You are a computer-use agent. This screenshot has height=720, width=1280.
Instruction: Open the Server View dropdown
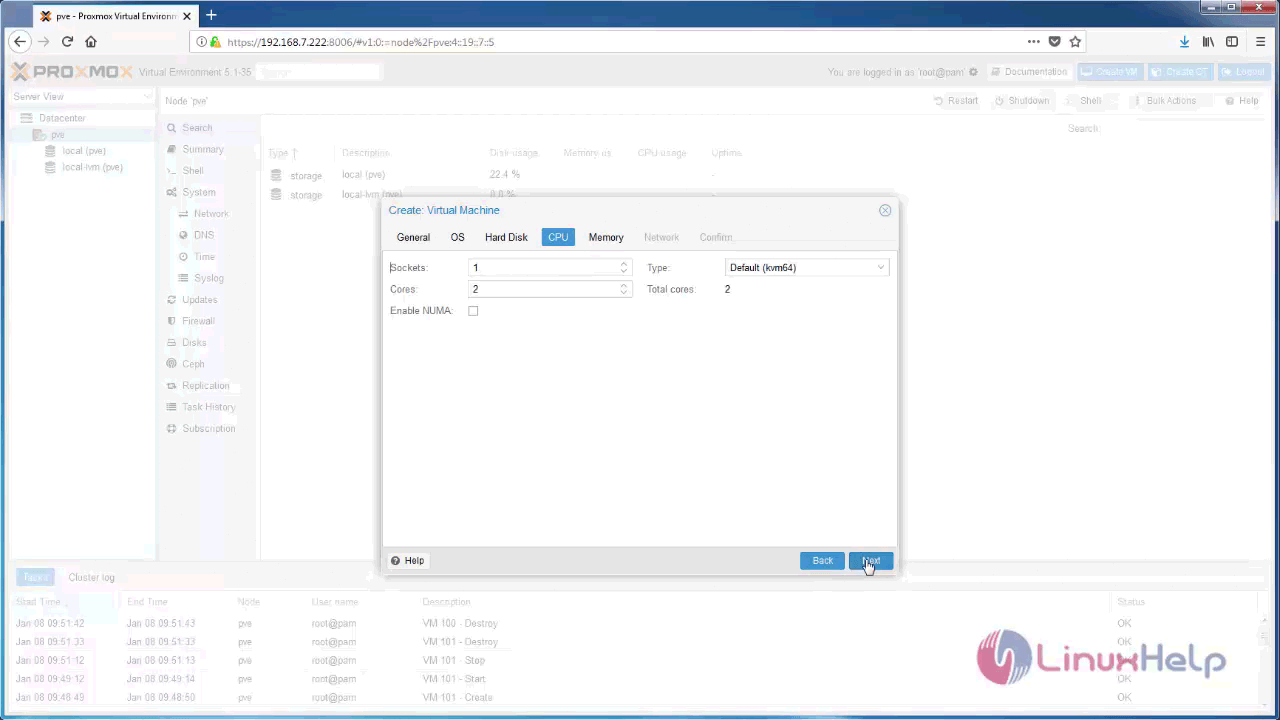coord(81,97)
